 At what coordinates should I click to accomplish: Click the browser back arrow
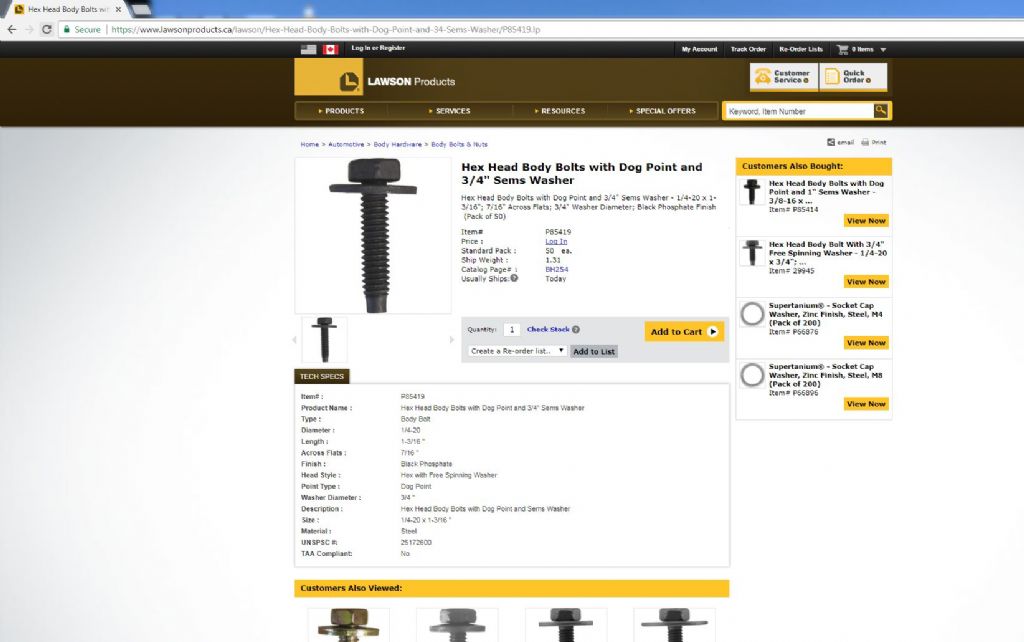[11, 29]
